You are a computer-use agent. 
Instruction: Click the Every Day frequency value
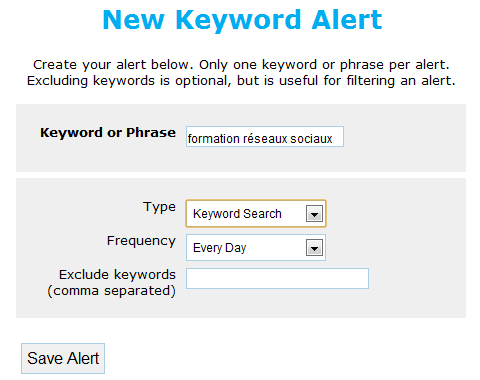[x=219, y=248]
